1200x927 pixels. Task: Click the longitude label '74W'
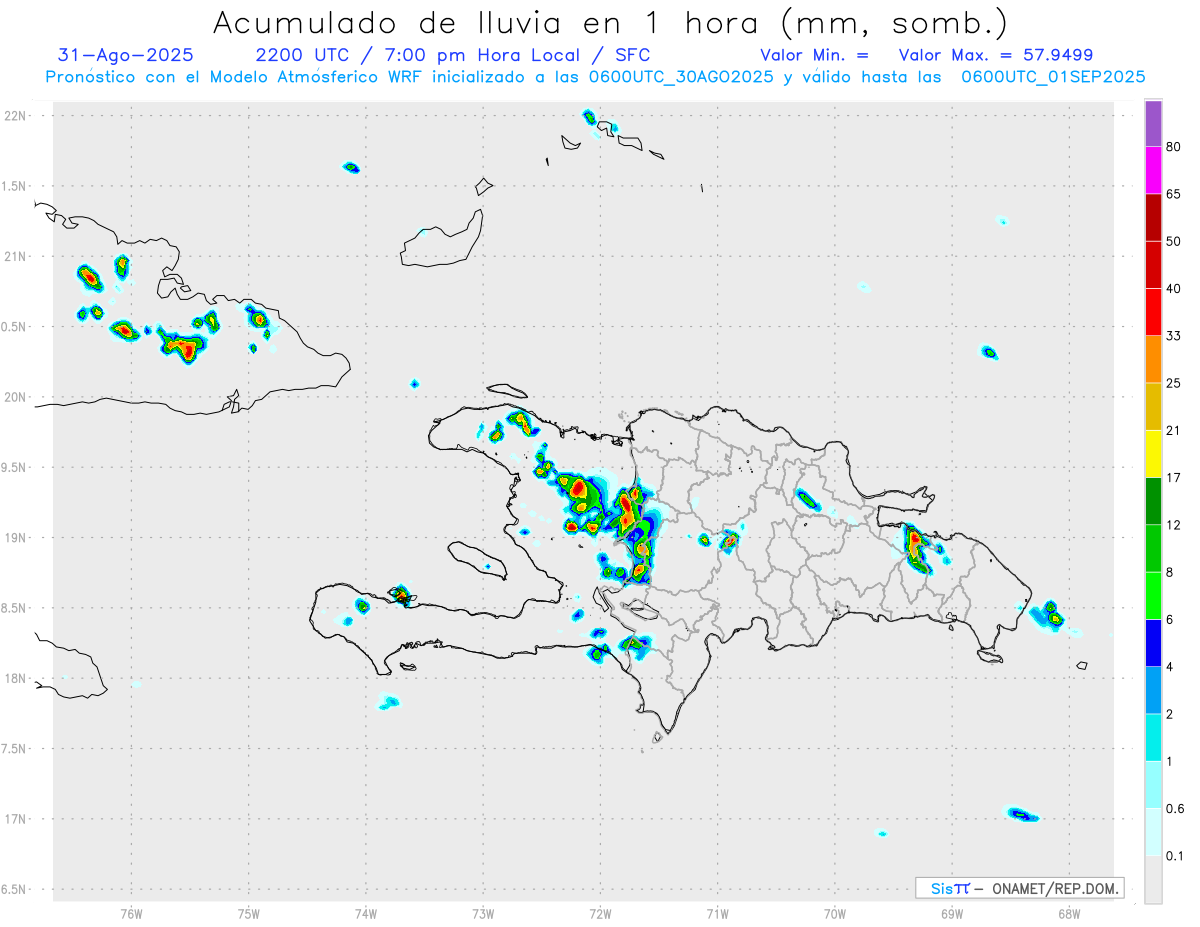tap(366, 912)
